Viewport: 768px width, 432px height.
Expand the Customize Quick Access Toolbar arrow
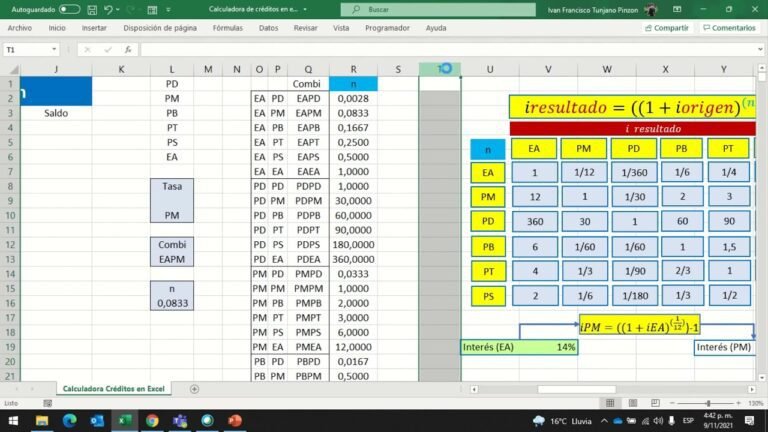click(x=168, y=9)
